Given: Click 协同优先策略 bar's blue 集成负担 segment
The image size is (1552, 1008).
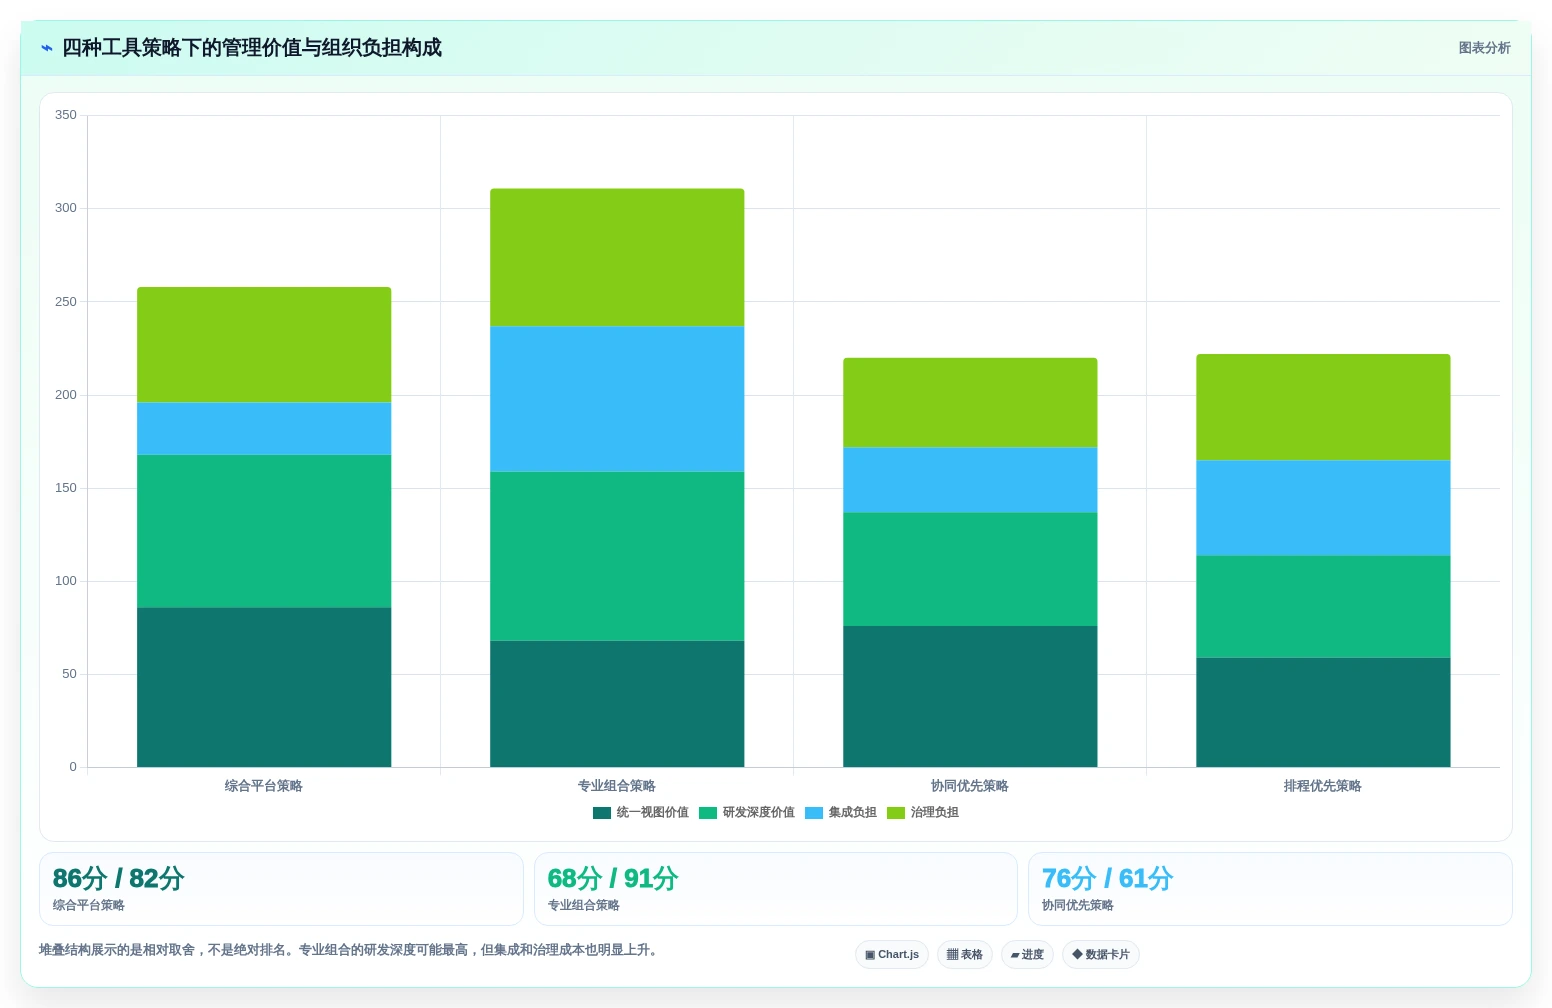Looking at the screenshot, I should (970, 480).
